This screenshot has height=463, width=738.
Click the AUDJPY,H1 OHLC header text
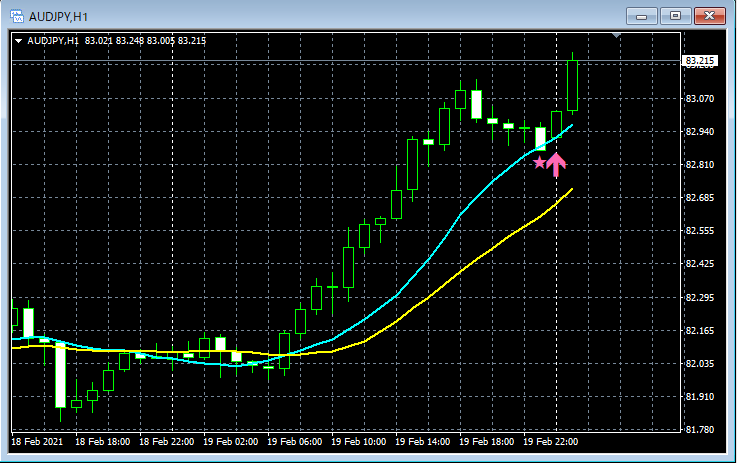pyautogui.click(x=117, y=41)
